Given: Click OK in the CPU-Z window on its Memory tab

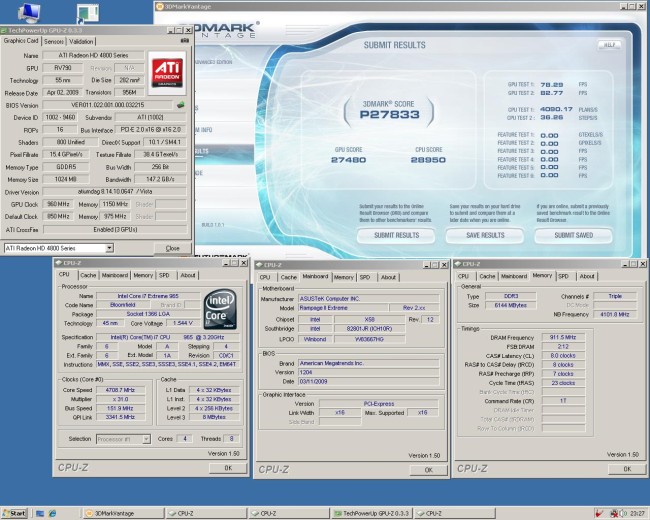Looking at the screenshot, I should pyautogui.click(x=627, y=469).
